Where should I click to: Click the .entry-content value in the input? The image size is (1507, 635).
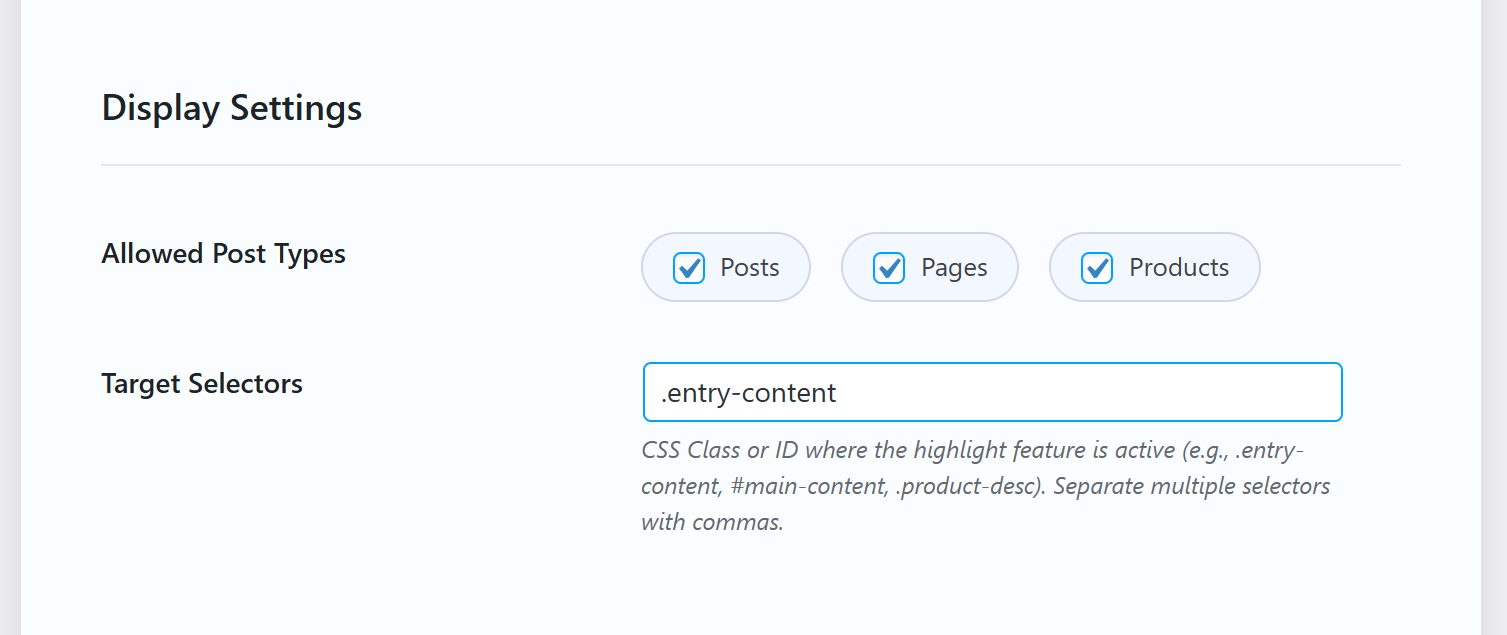point(748,392)
